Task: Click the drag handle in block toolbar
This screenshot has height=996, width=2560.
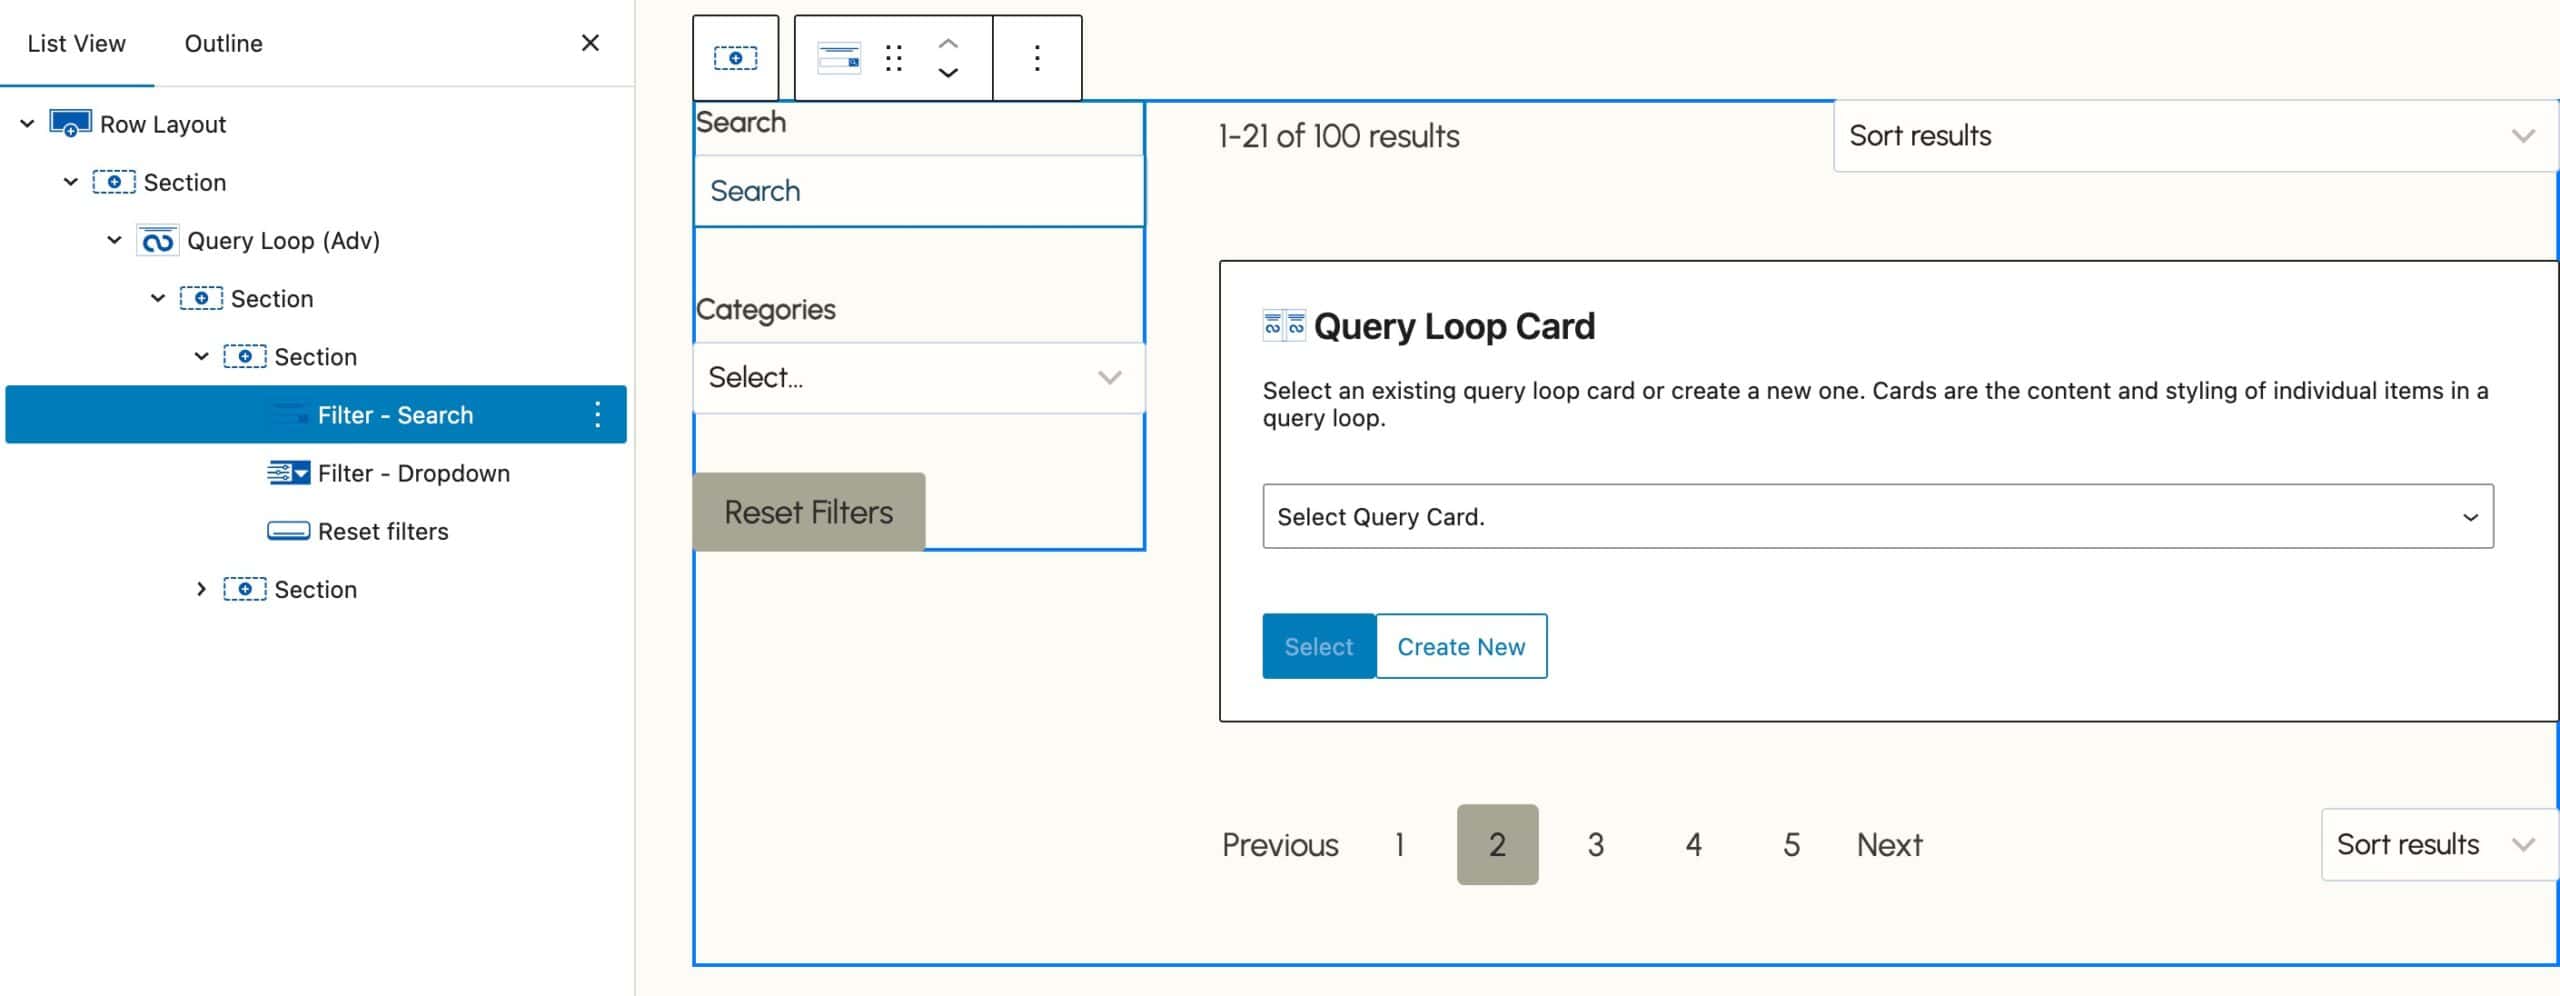Action: coord(894,58)
